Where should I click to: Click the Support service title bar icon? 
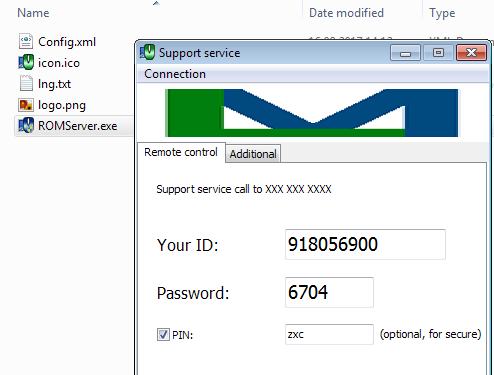point(147,52)
